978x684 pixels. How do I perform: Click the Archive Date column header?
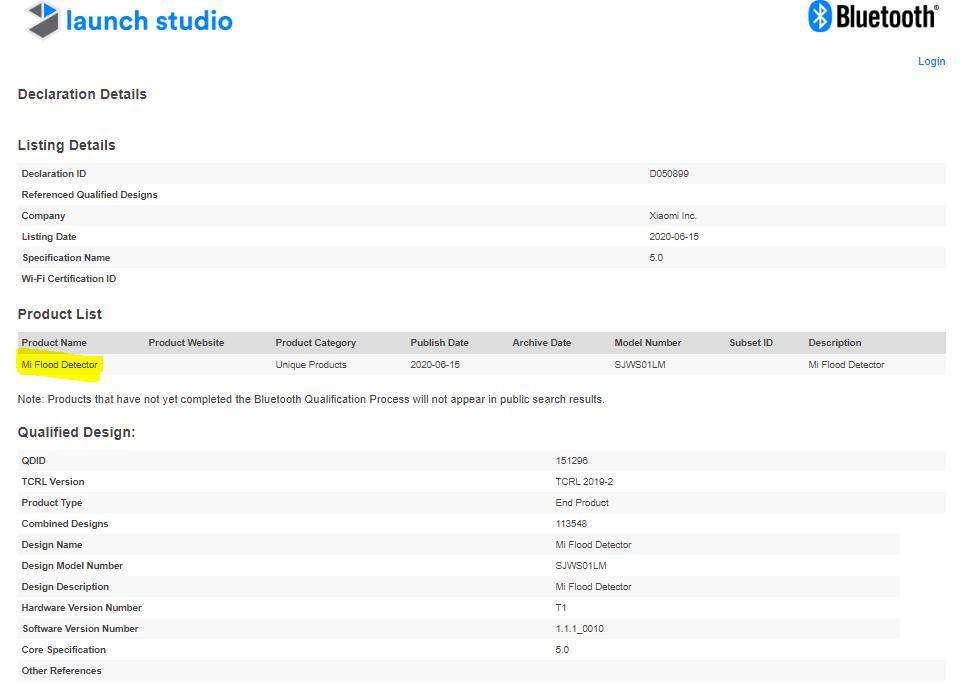pos(541,343)
